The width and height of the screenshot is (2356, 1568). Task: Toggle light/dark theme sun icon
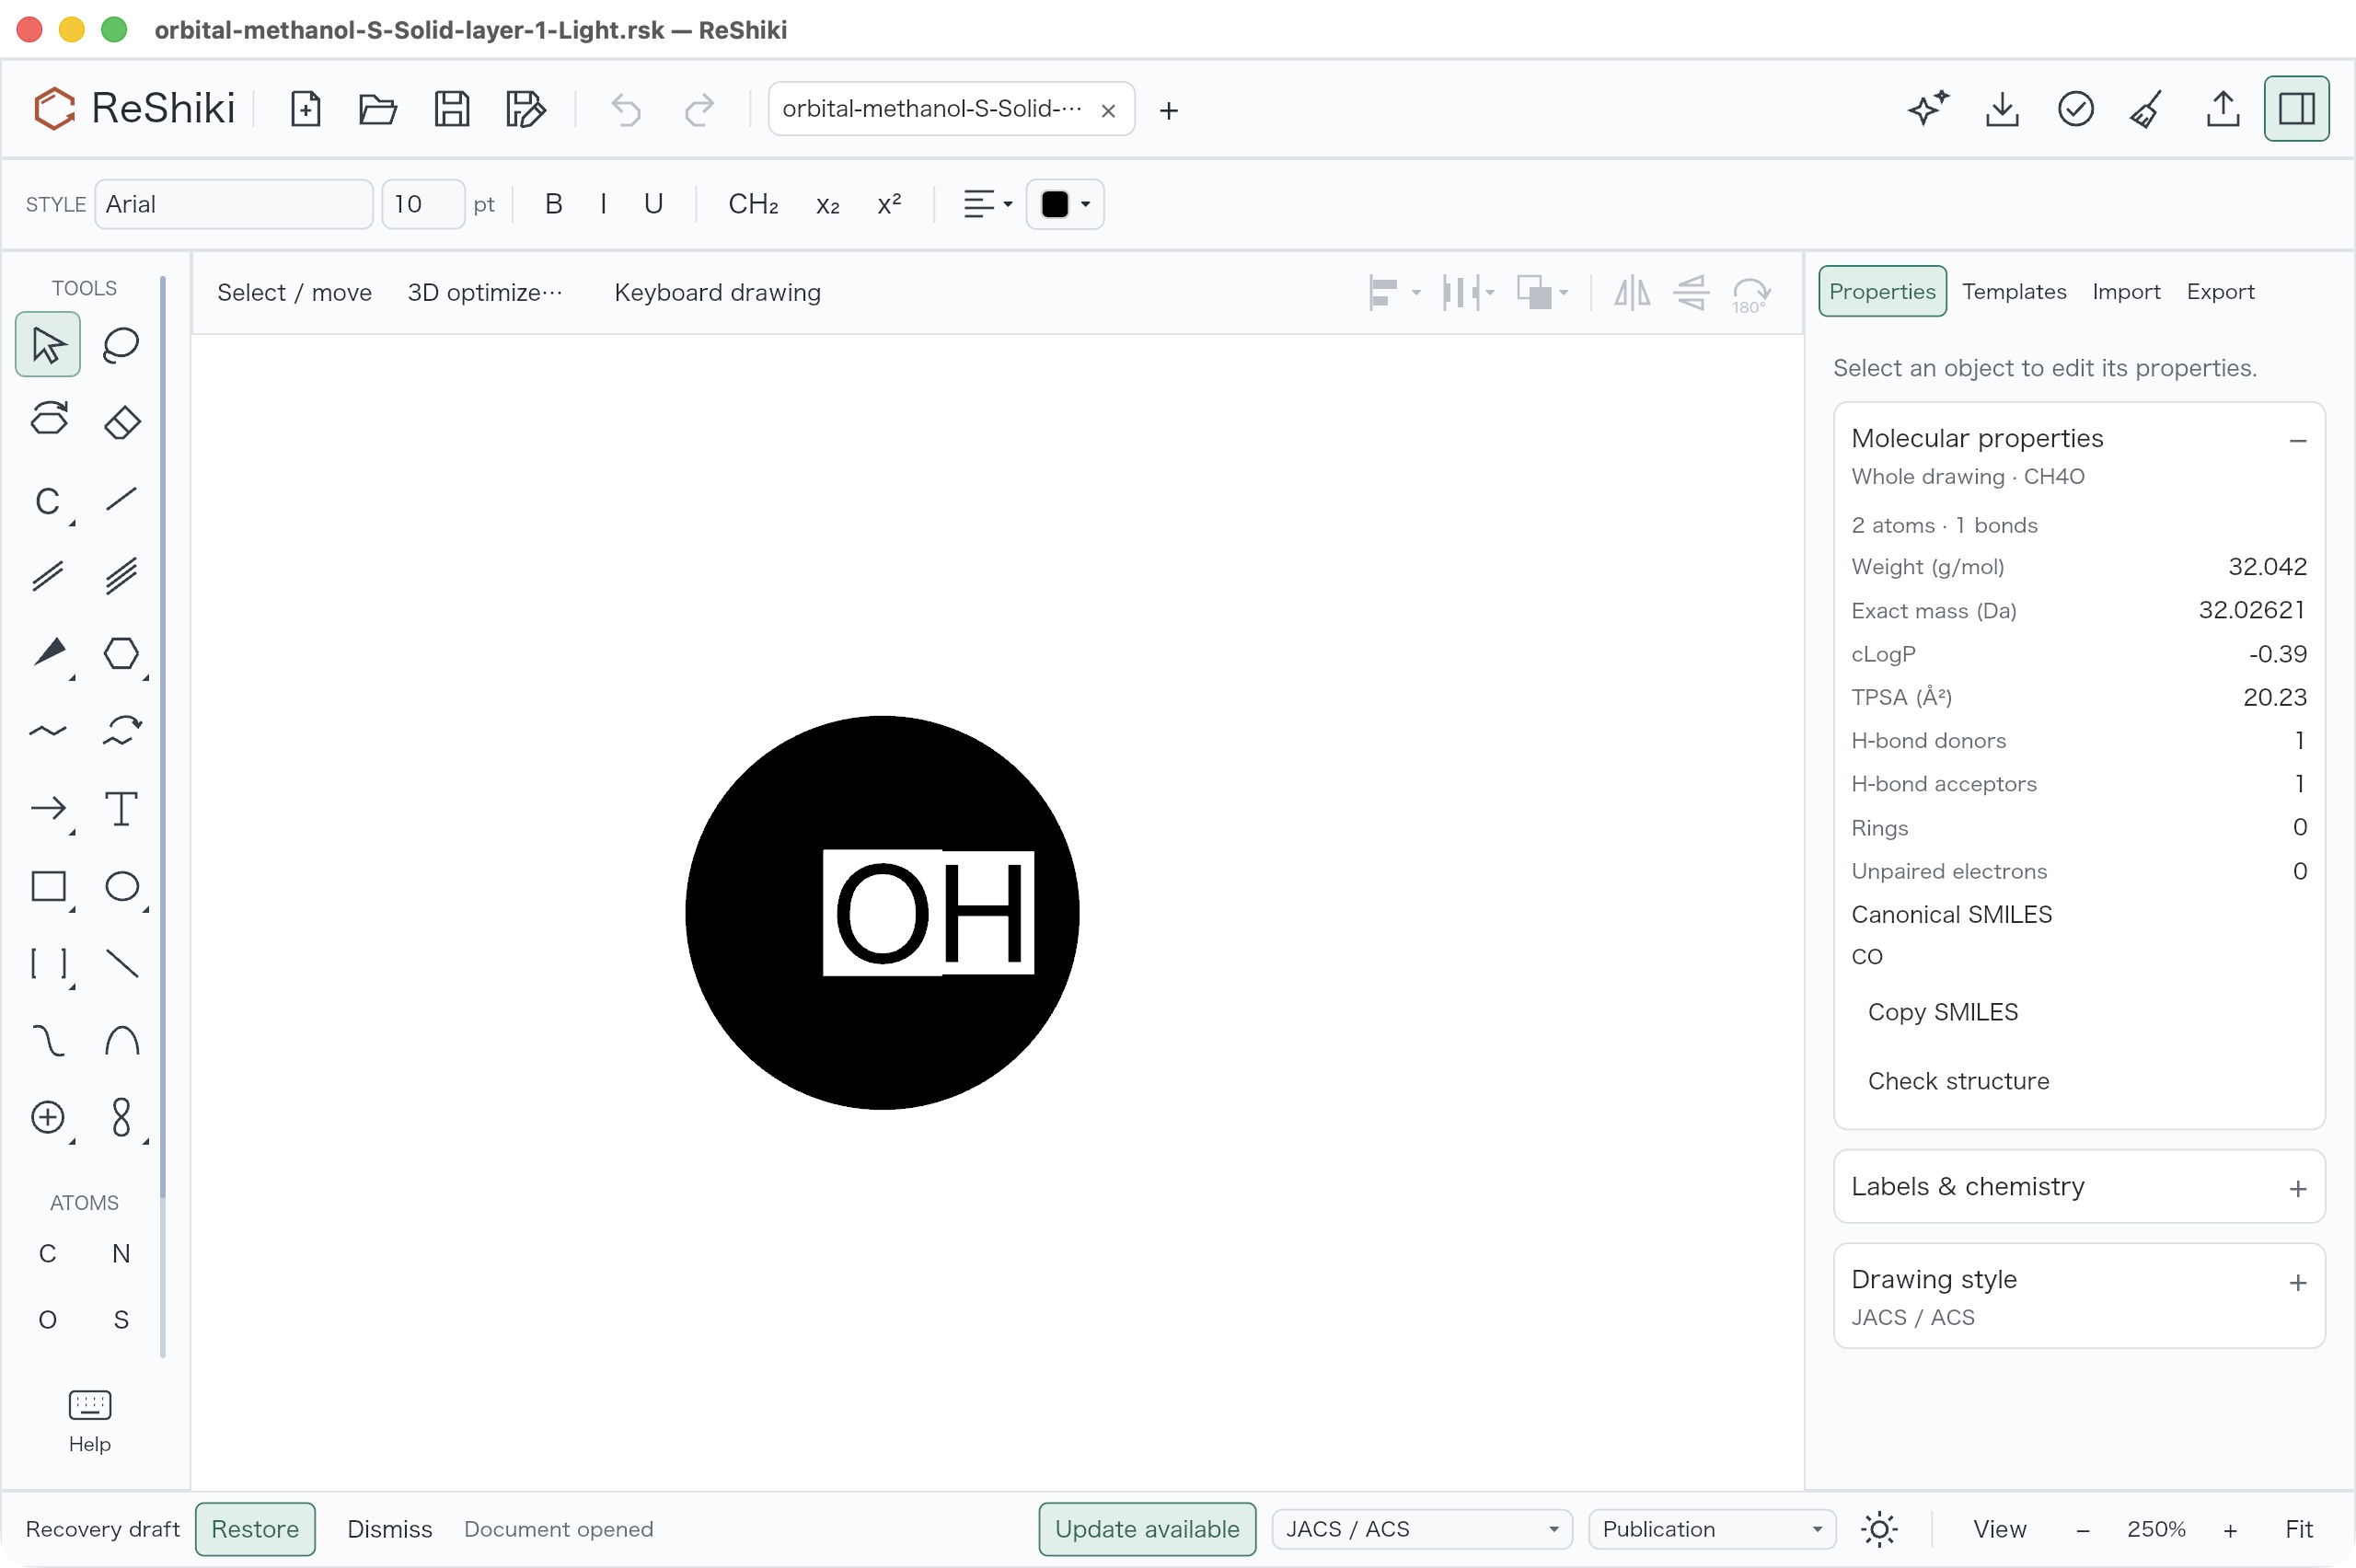pyautogui.click(x=1879, y=1529)
